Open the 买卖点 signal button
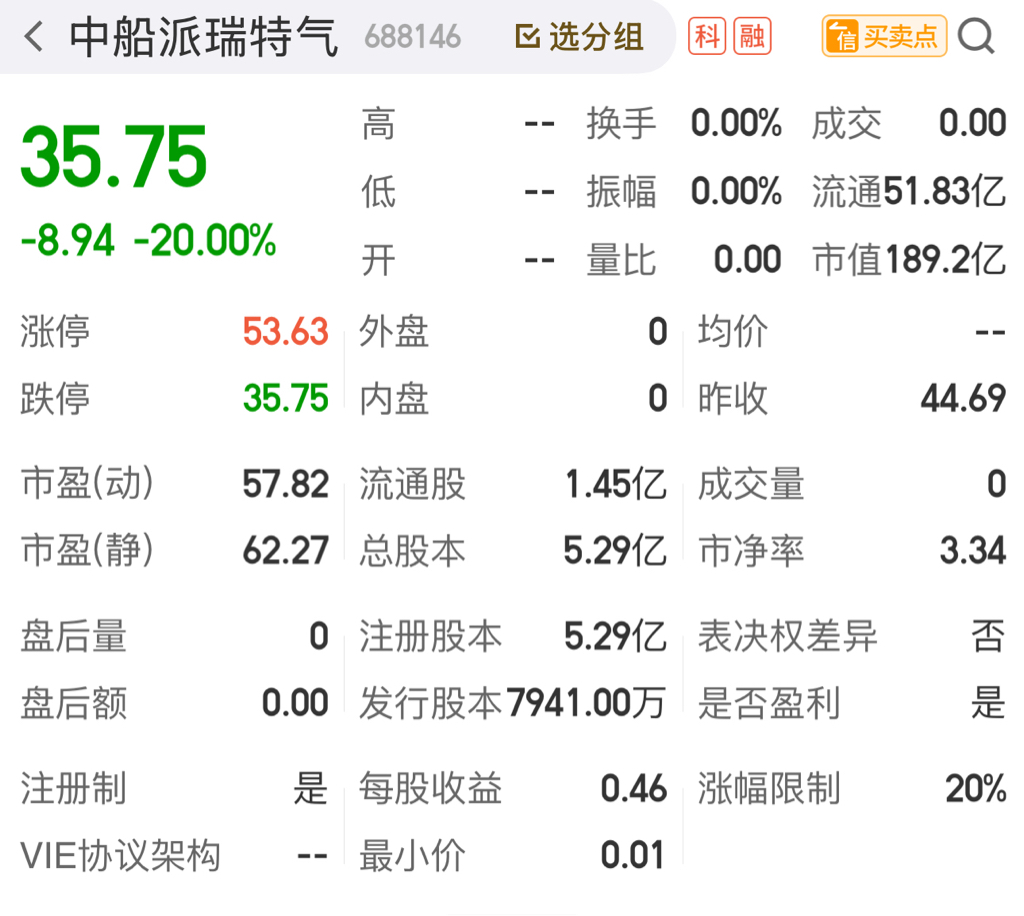Screen dimensions: 1024x916 click(884, 37)
